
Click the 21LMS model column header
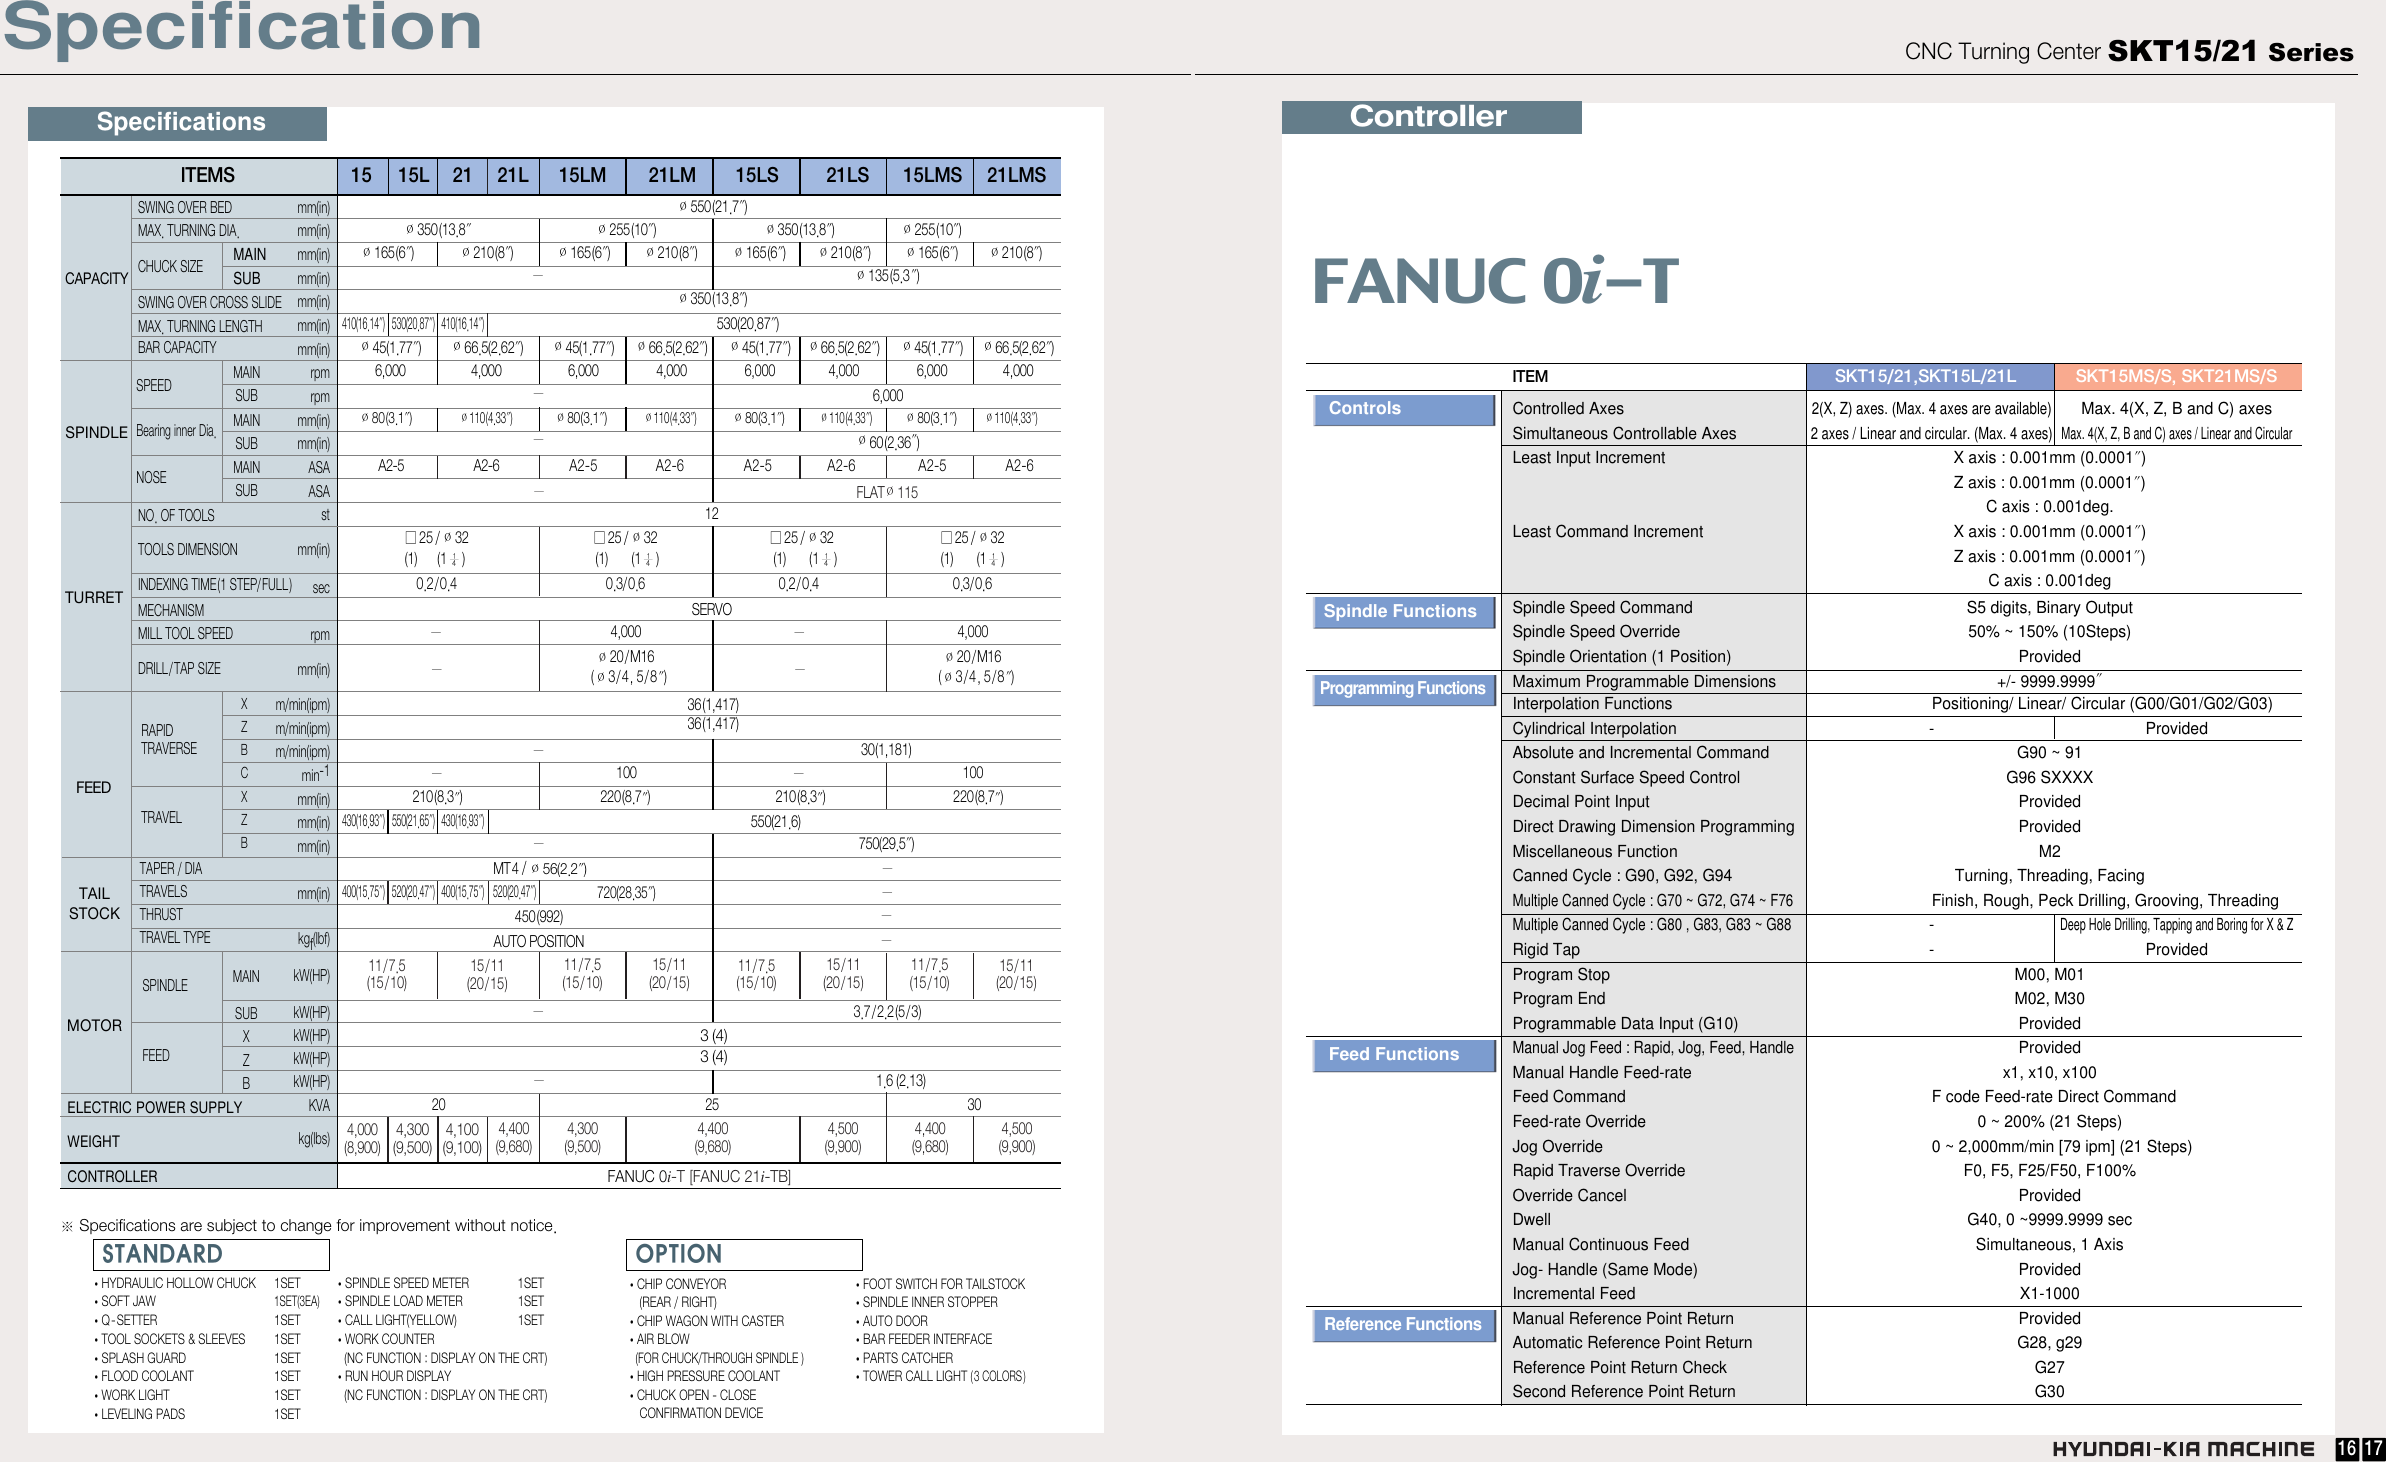pos(1016,175)
